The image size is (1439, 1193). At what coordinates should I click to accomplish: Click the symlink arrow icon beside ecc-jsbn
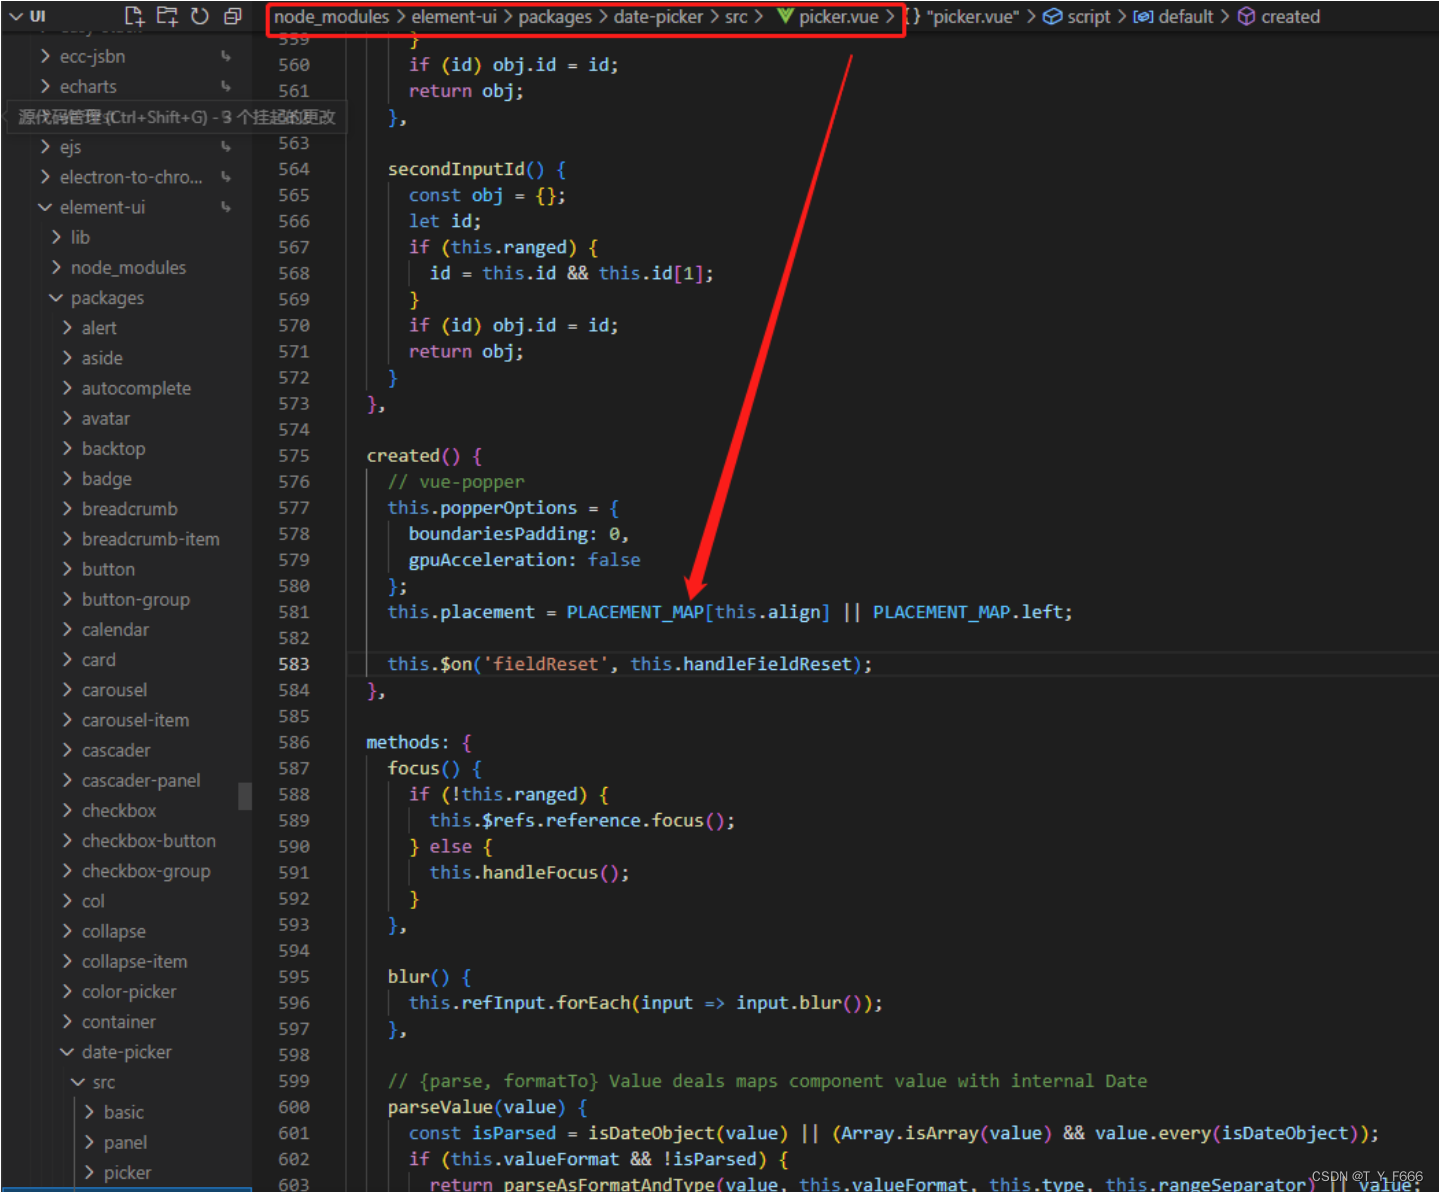pyautogui.click(x=226, y=57)
